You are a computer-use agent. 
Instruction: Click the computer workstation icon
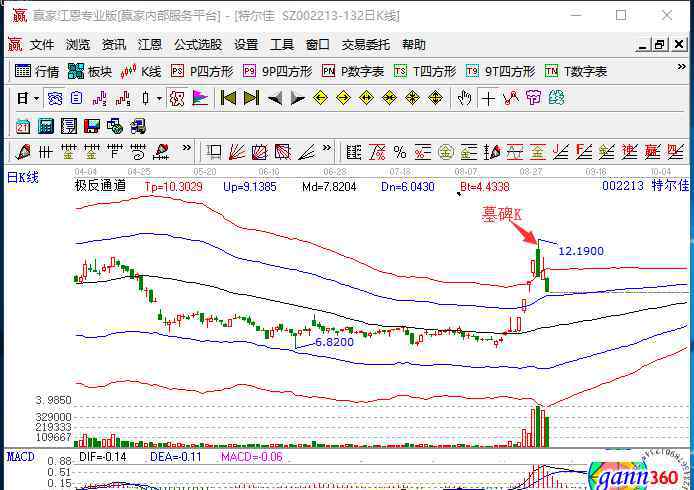[x=138, y=127]
